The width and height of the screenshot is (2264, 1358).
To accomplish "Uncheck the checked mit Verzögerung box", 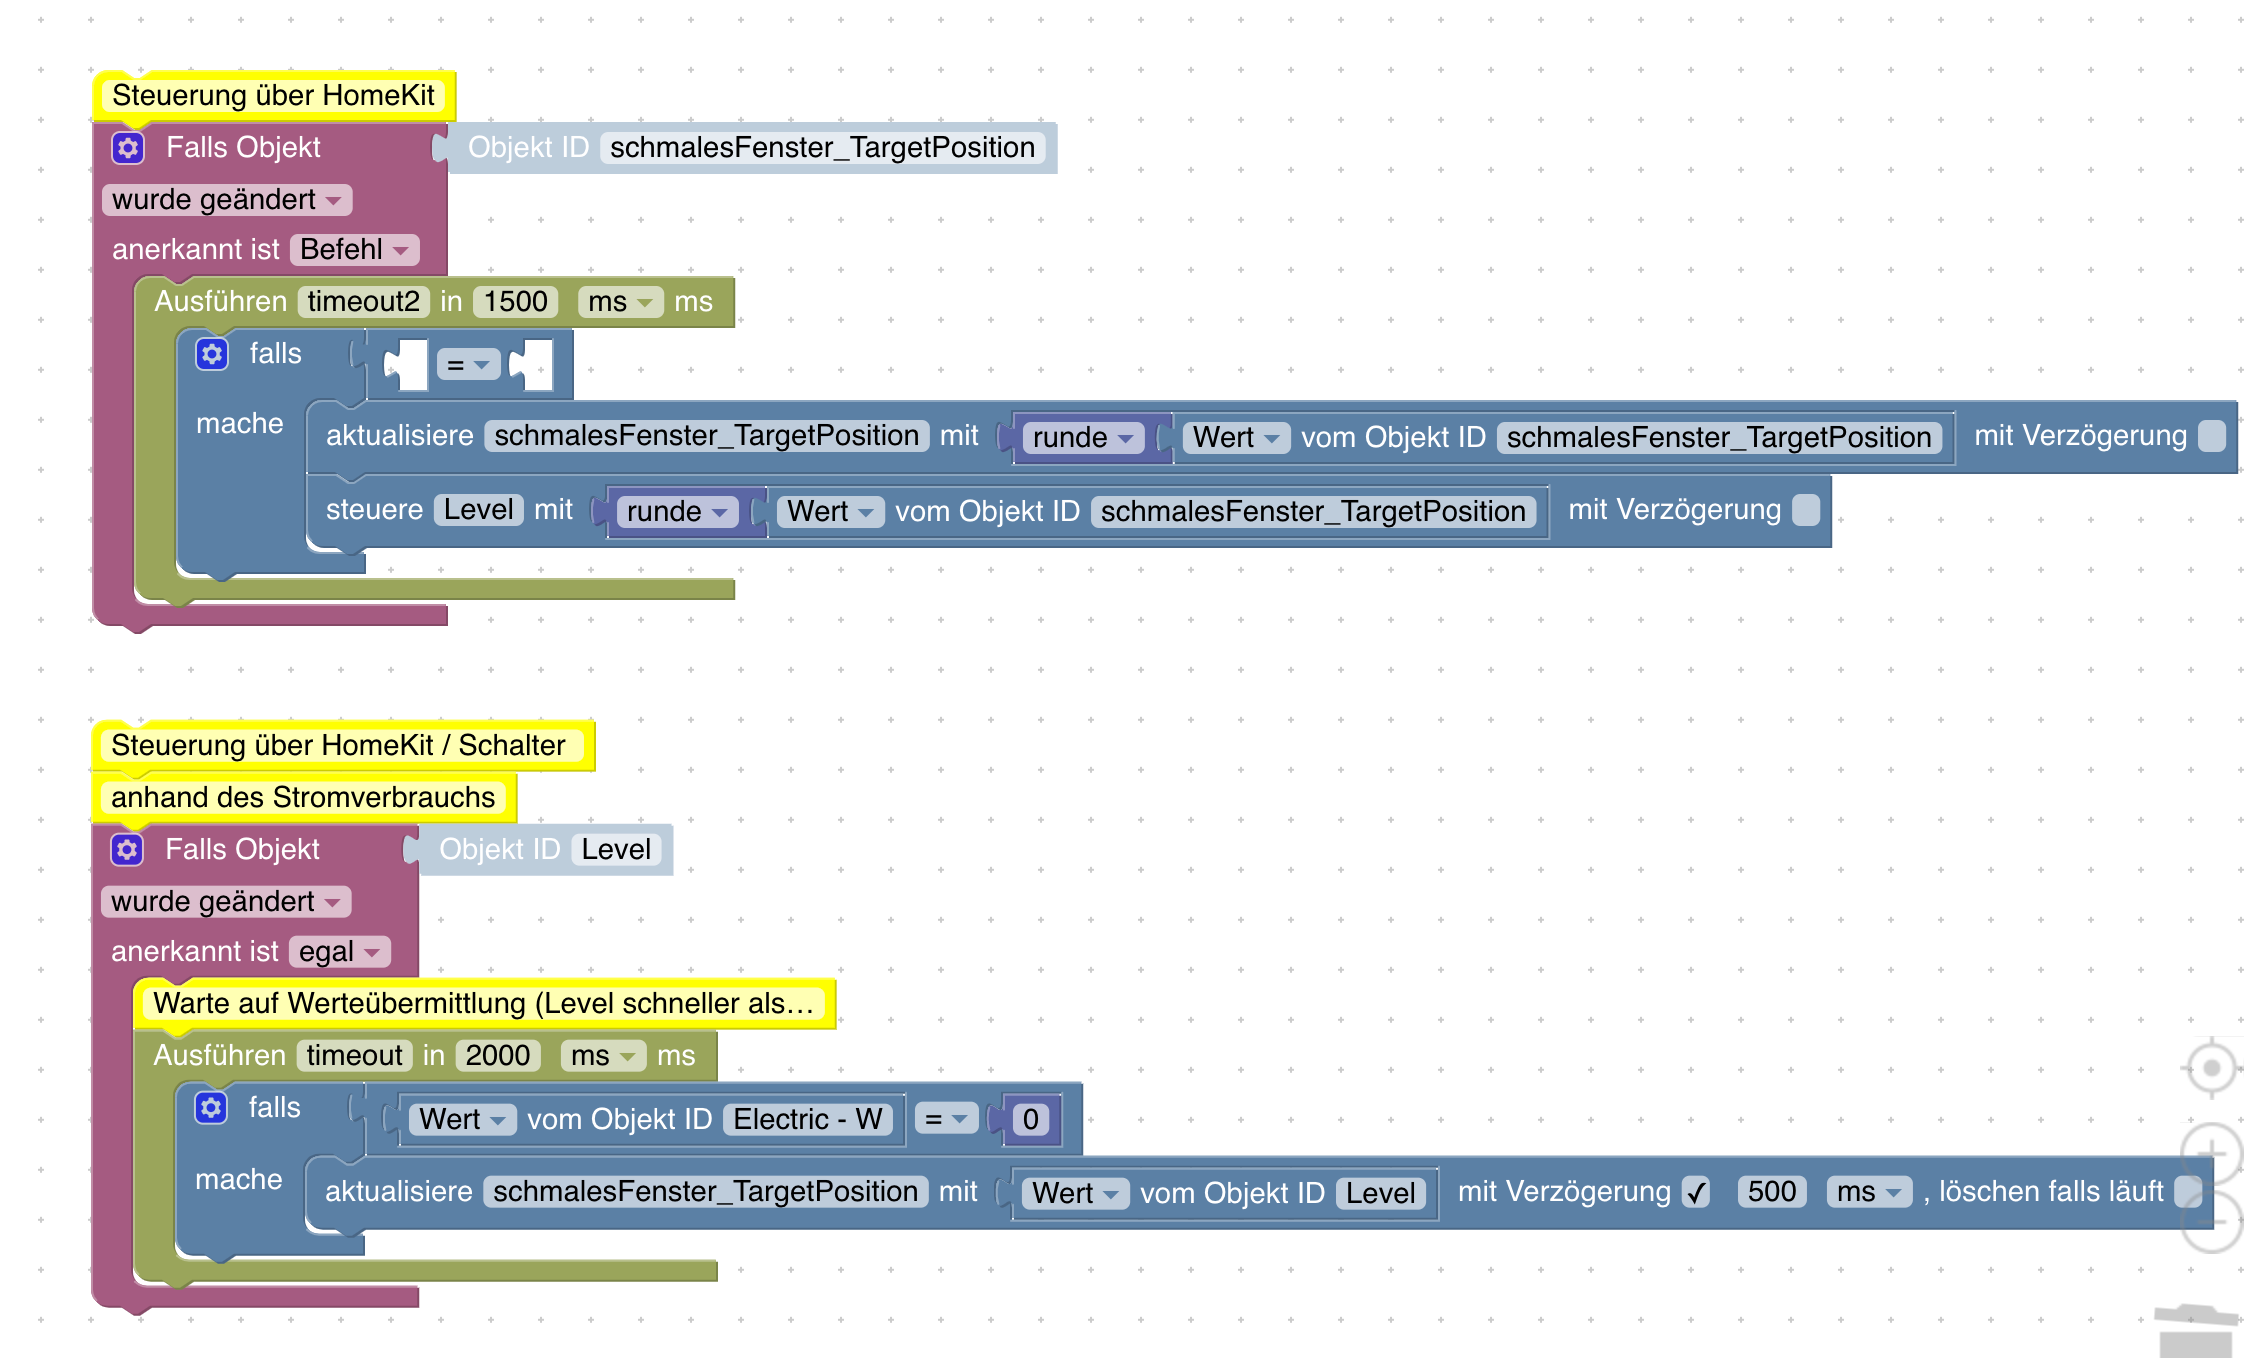I will coord(1696,1192).
